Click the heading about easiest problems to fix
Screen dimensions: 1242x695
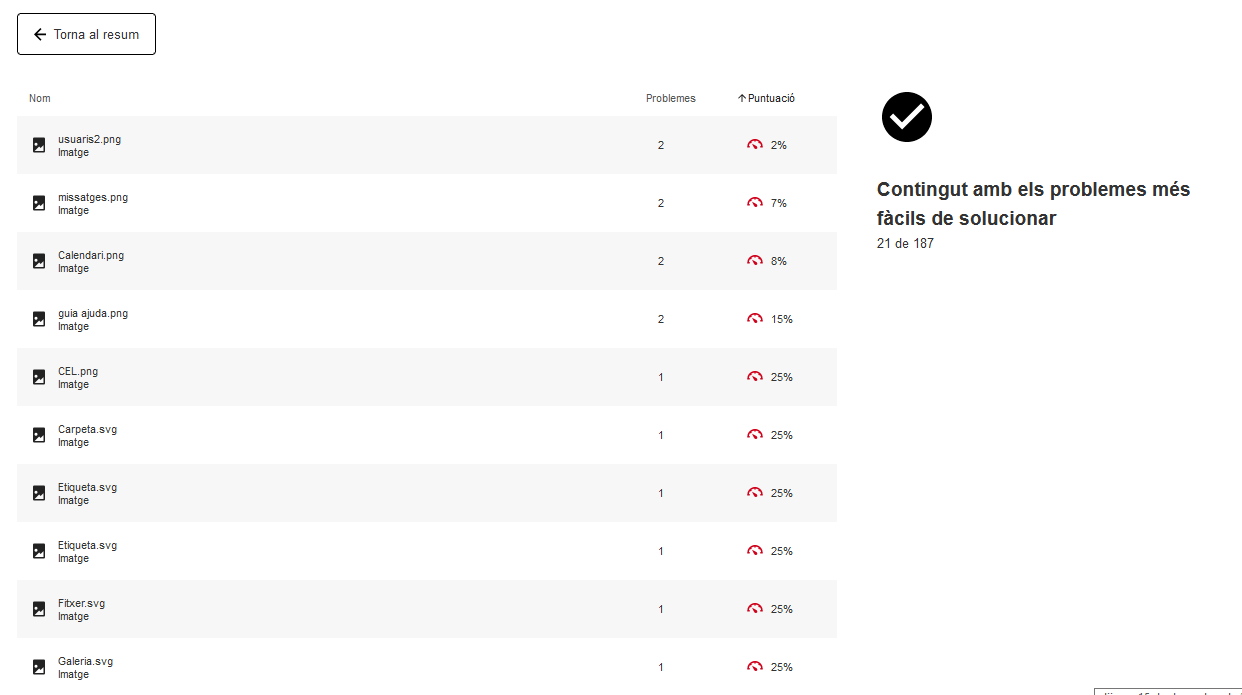tap(1033, 203)
